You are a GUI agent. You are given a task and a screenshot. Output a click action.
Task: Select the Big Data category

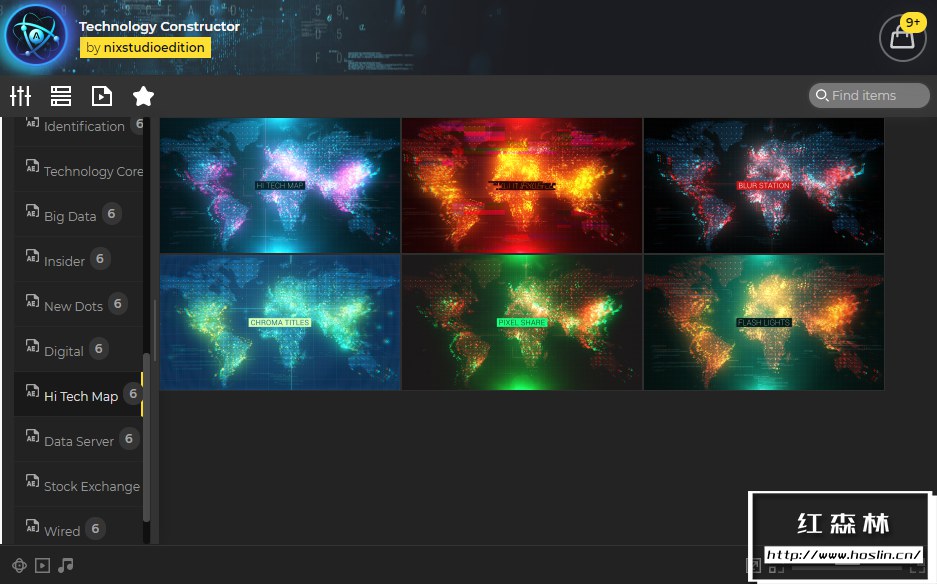[79, 215]
